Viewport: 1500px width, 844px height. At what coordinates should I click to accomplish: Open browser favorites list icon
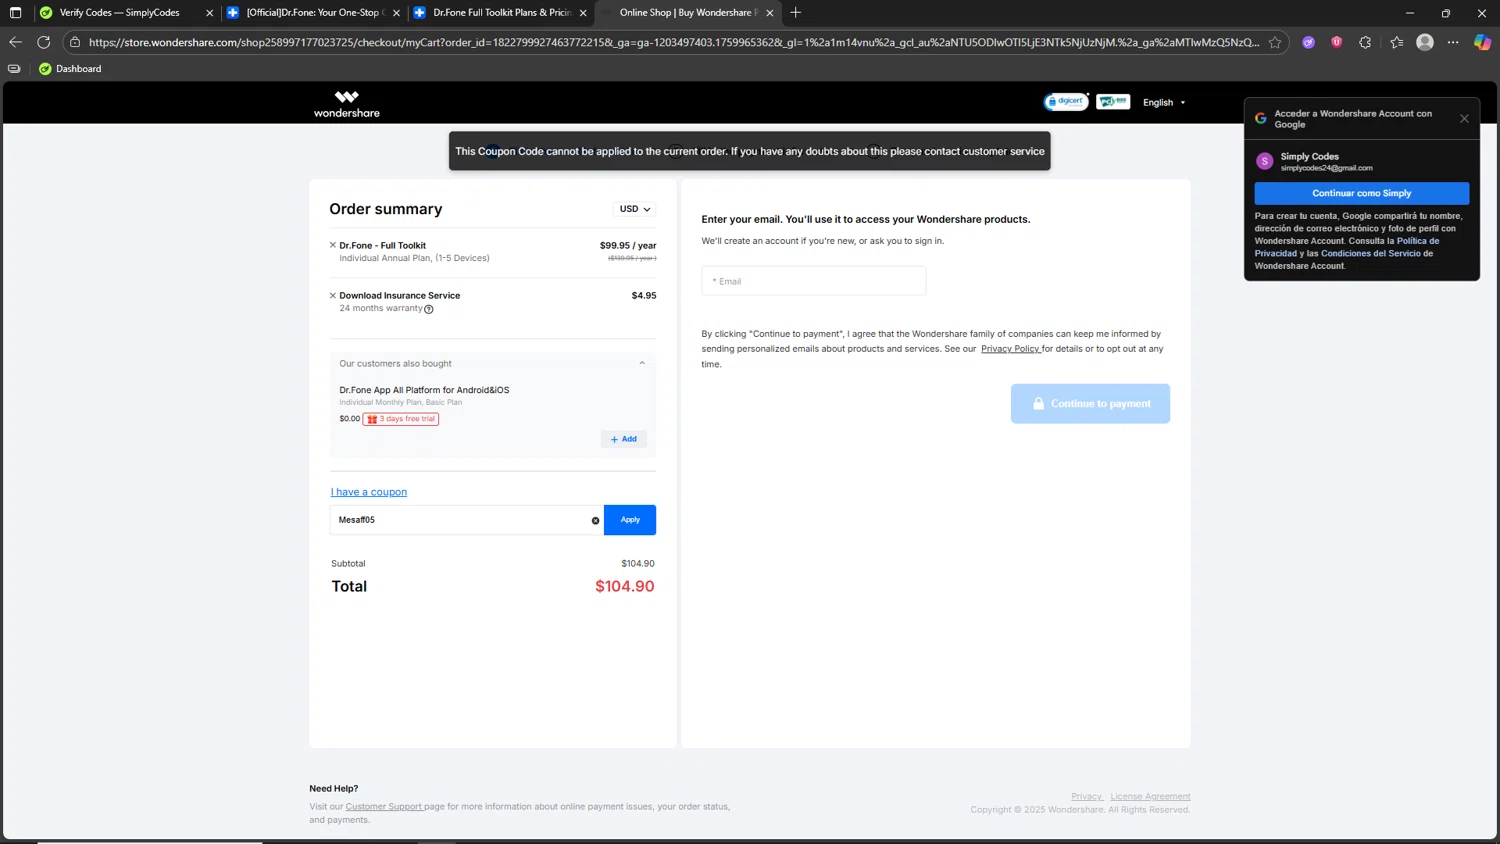pos(1397,42)
